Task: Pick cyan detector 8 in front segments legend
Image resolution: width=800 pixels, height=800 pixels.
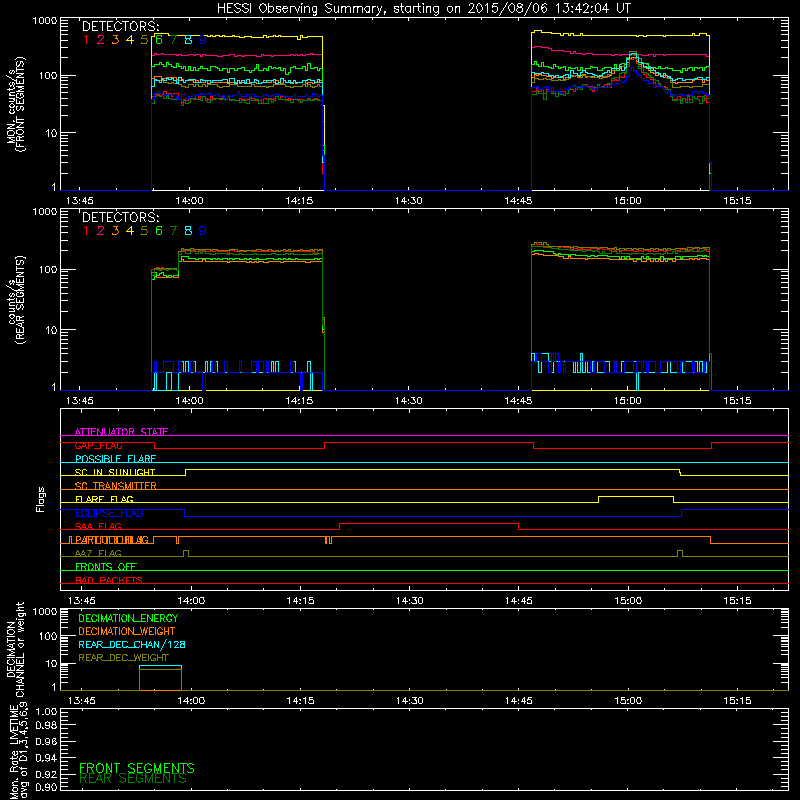Action: coord(188,39)
